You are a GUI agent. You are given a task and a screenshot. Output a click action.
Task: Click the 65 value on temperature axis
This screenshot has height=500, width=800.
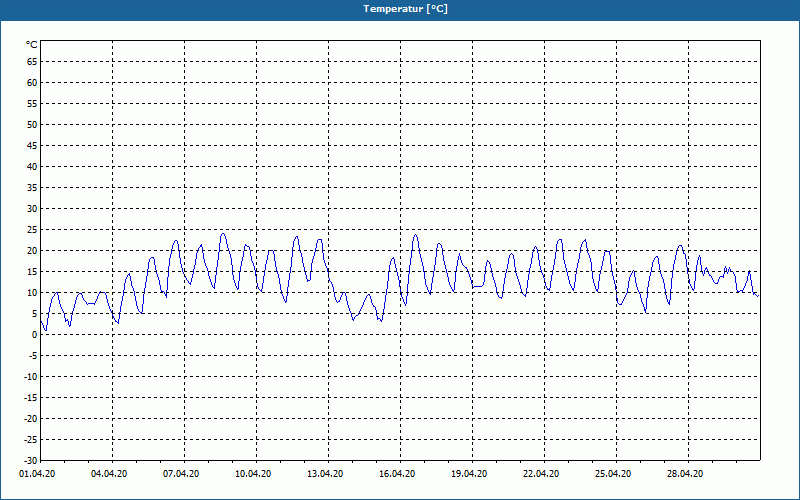coord(32,62)
